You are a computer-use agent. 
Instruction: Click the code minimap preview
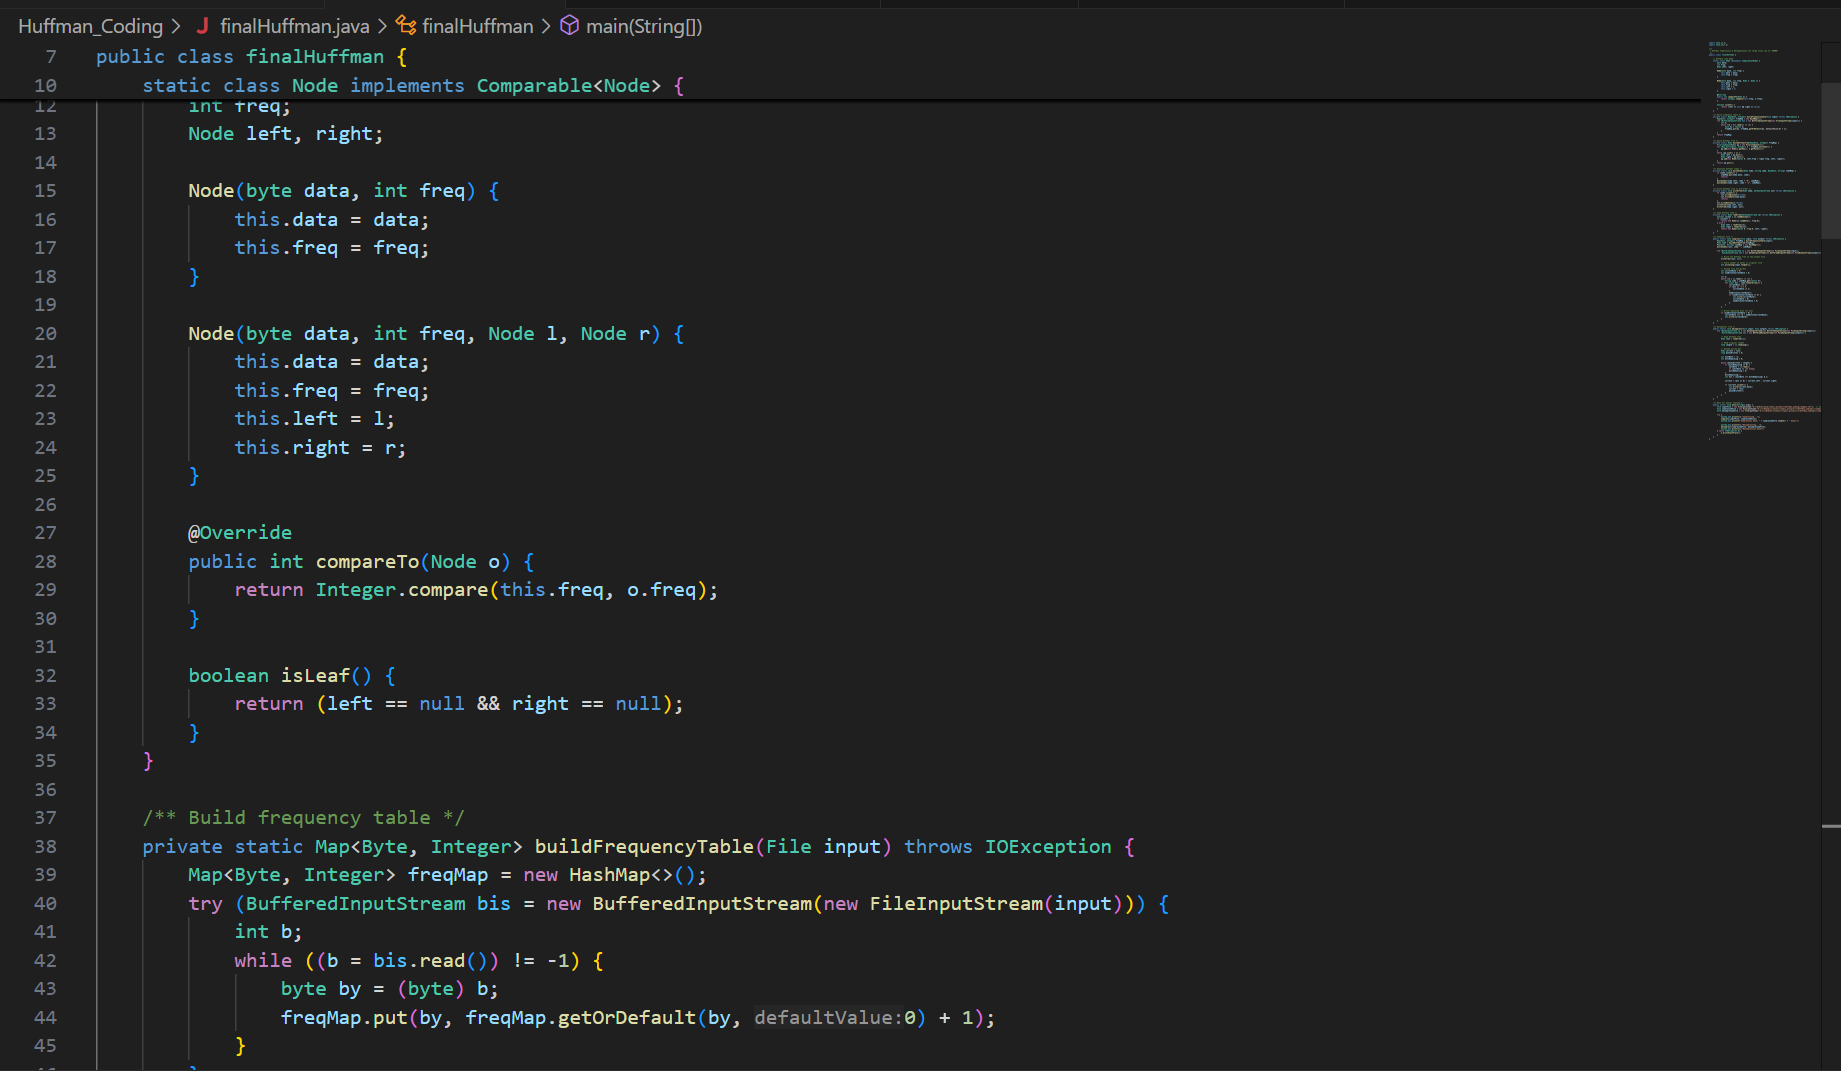pos(1762,240)
